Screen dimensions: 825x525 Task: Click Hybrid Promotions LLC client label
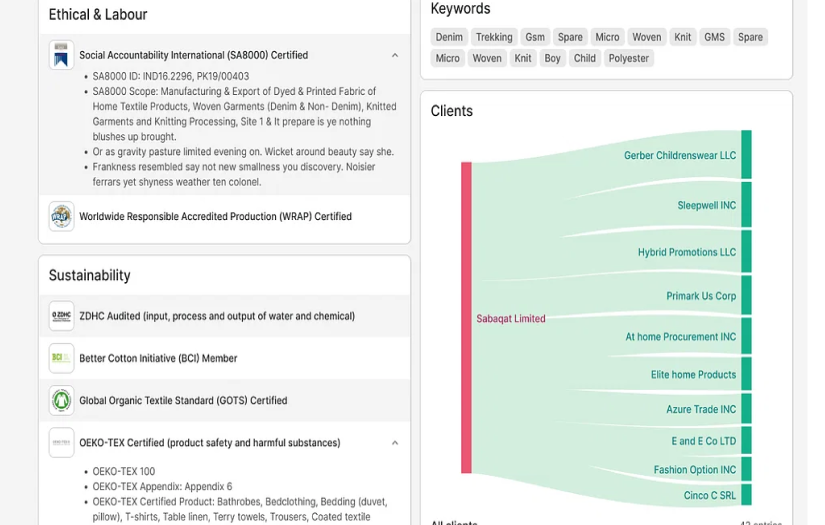(x=687, y=252)
